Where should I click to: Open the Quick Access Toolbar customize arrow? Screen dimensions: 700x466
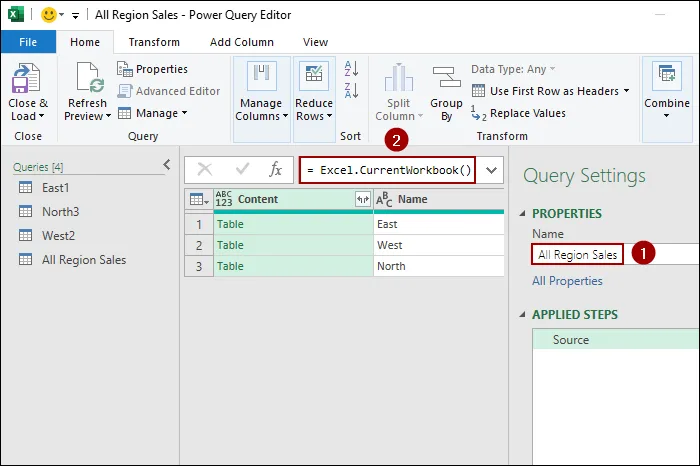click(75, 16)
